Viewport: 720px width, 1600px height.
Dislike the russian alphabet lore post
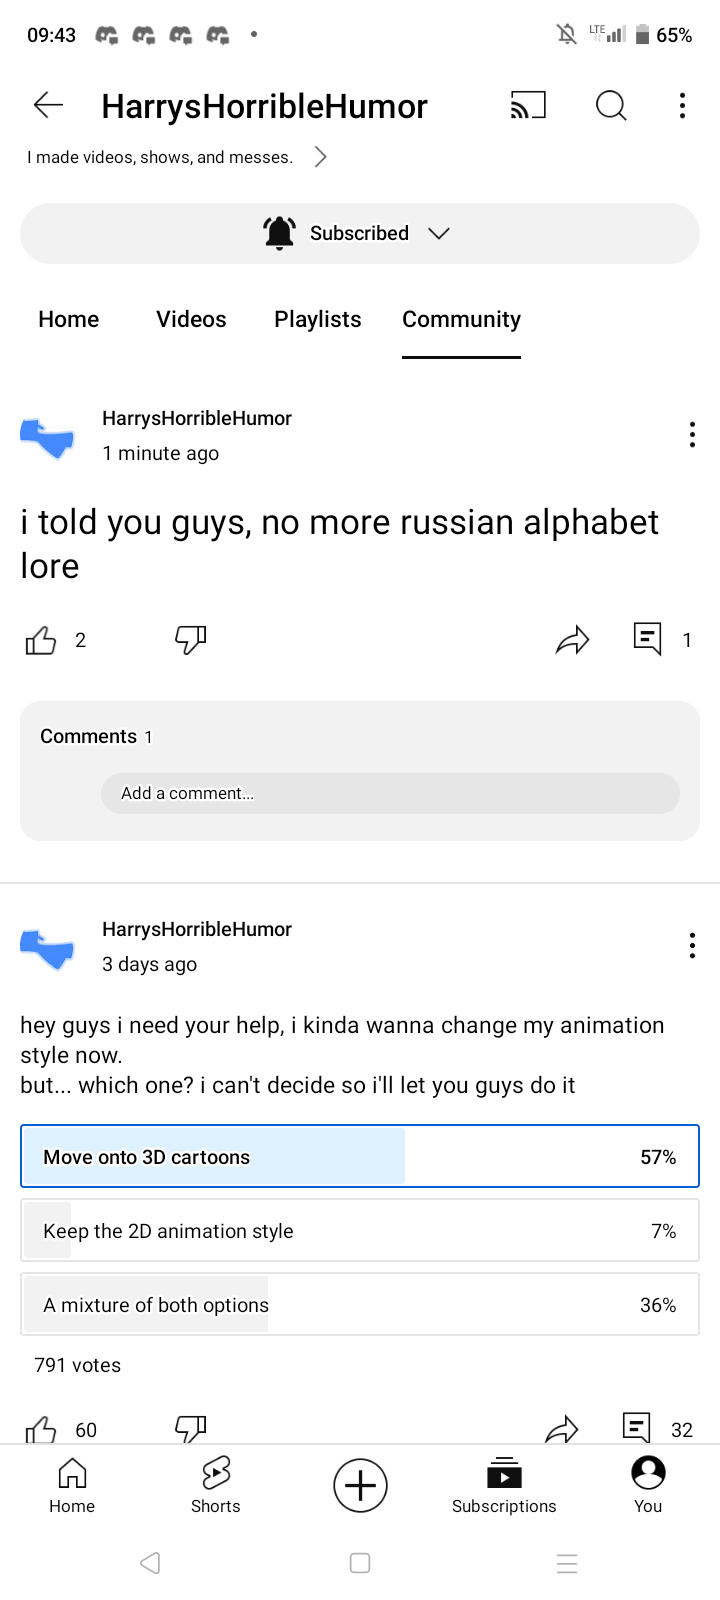[x=190, y=640]
